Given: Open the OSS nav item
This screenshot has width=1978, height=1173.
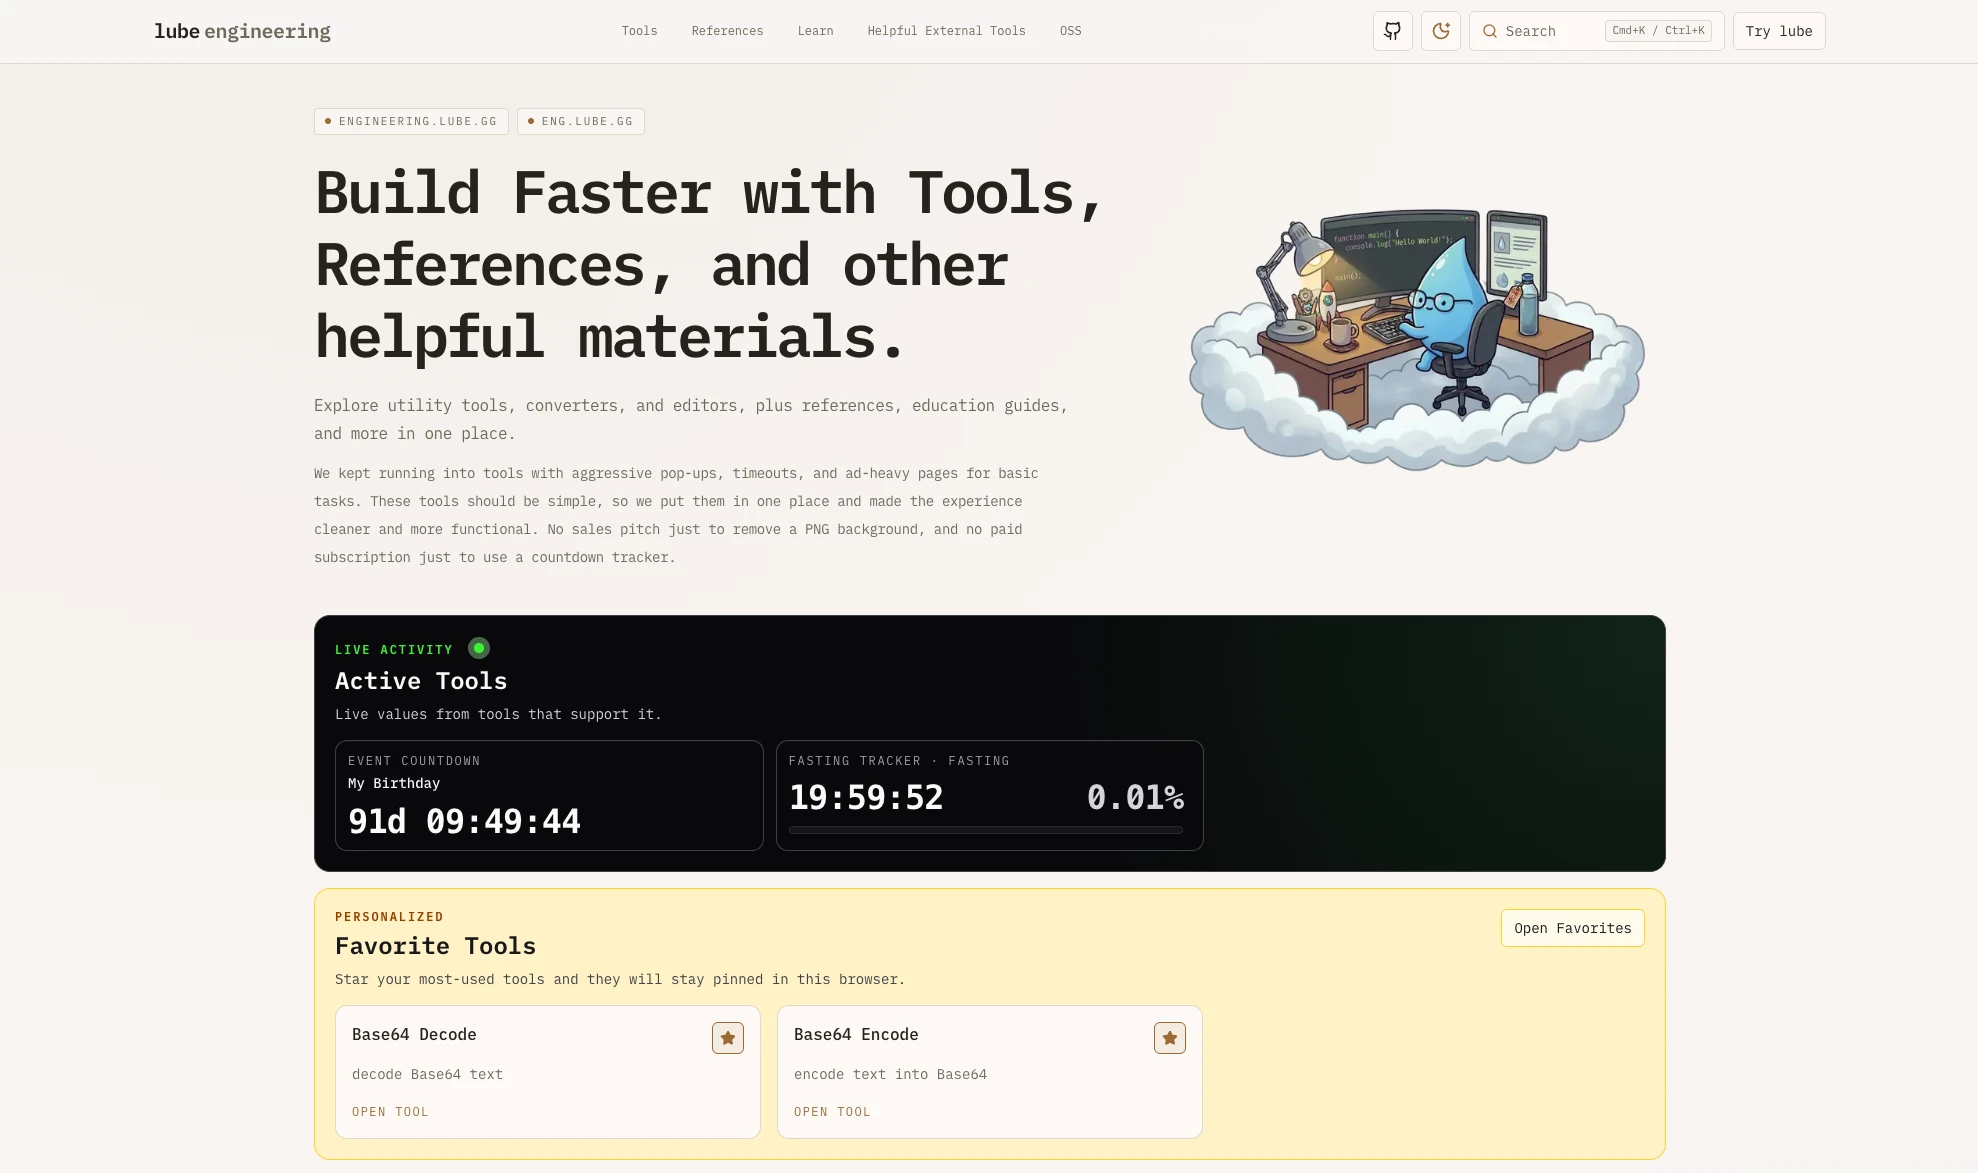Looking at the screenshot, I should tap(1070, 31).
